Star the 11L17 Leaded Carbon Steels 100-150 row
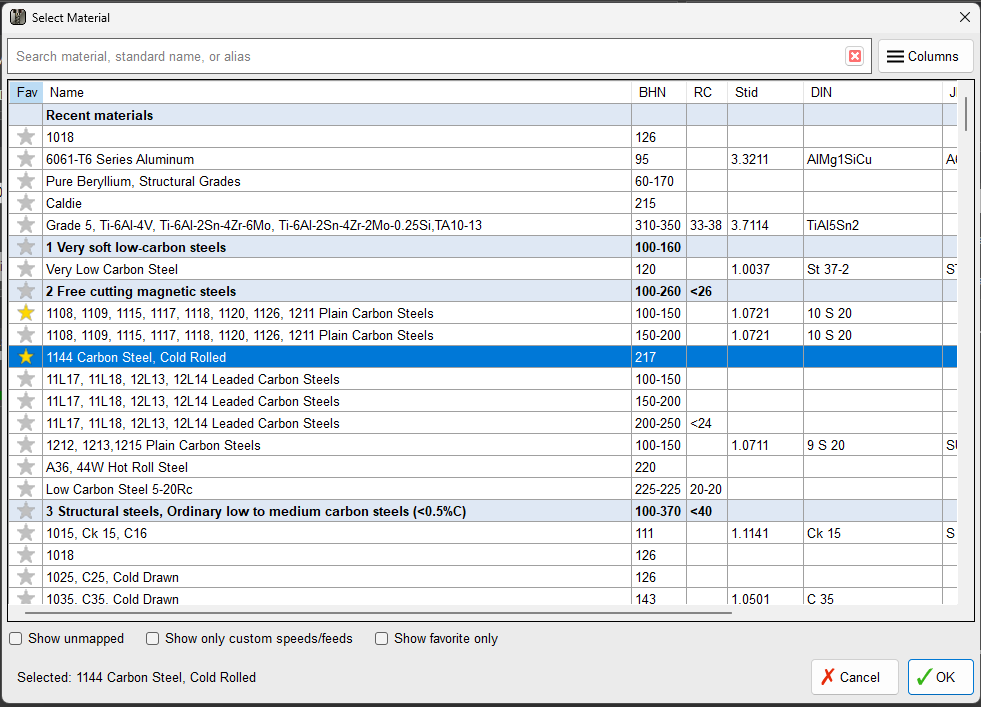Screen dimensions: 981x707 pos(26,379)
